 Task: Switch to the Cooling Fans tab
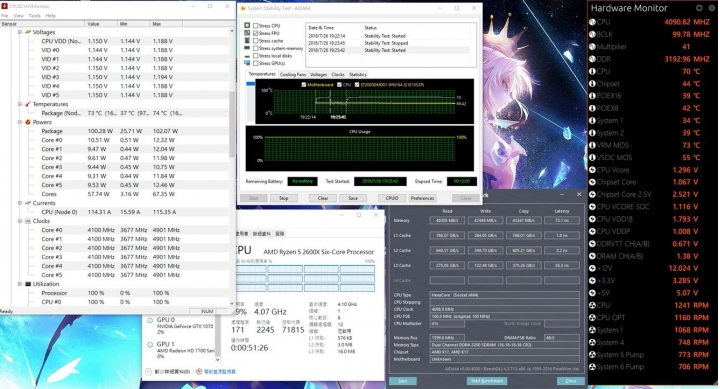[292, 74]
